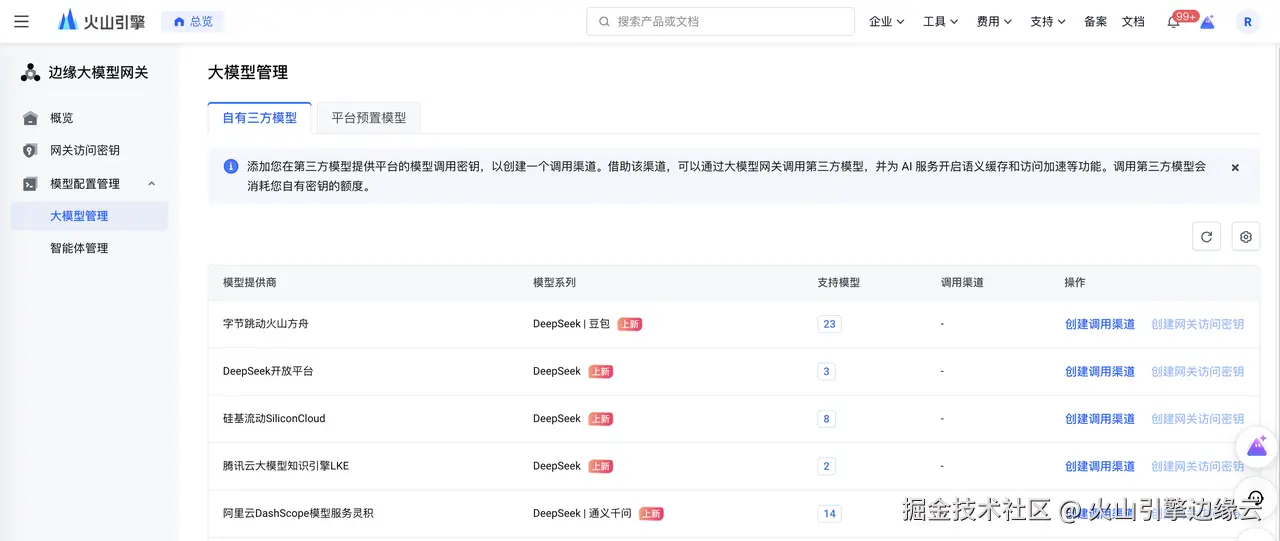Viewport: 1280px width, 541px height.
Task: Click the 上新 badge in 字节跳动火山方舟 row
Action: [629, 324]
